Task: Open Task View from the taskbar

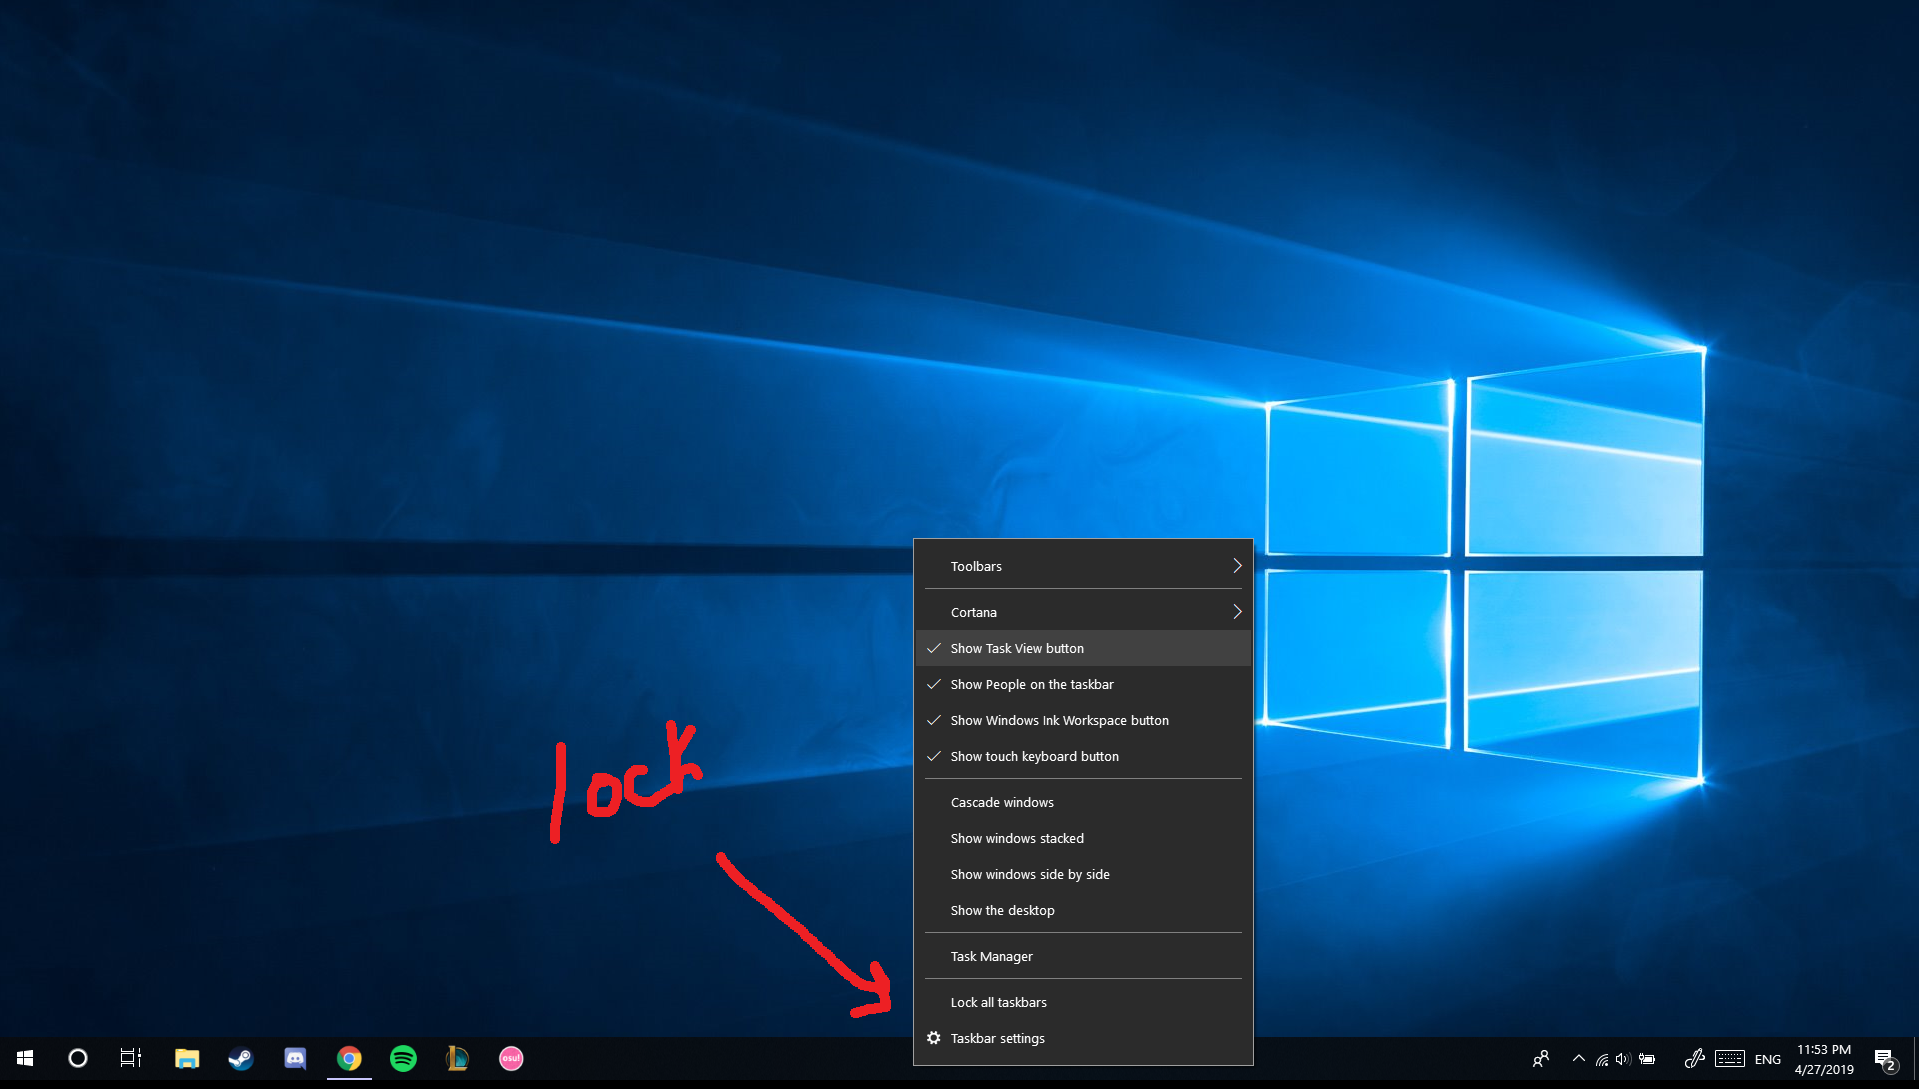Action: 131,1058
